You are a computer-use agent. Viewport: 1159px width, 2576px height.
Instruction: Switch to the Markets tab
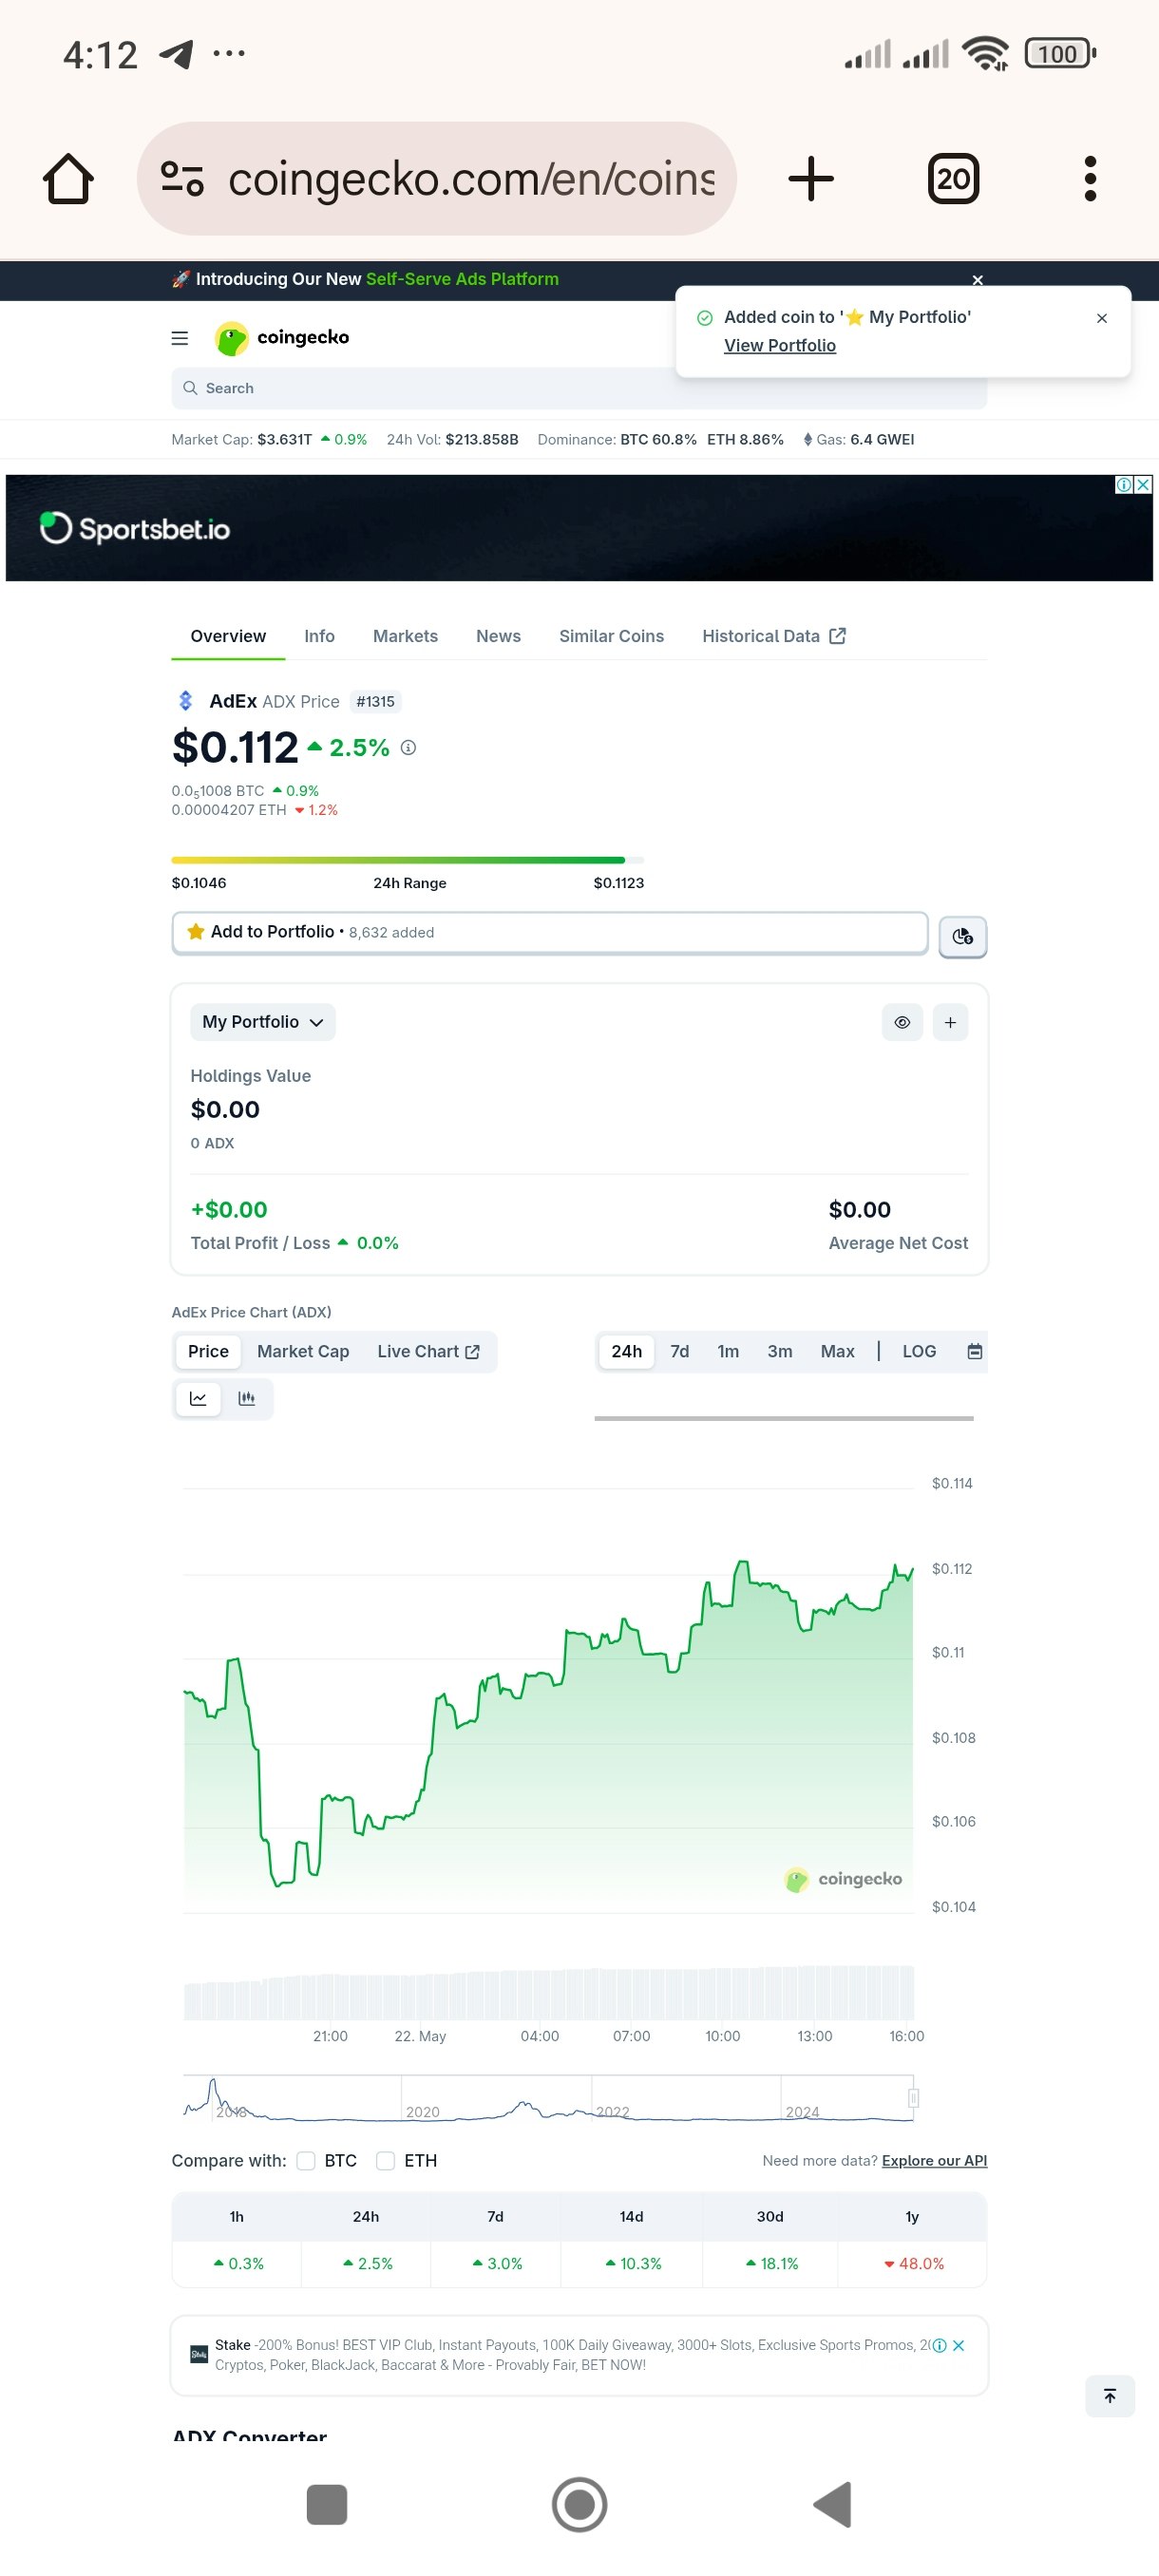pyautogui.click(x=405, y=636)
